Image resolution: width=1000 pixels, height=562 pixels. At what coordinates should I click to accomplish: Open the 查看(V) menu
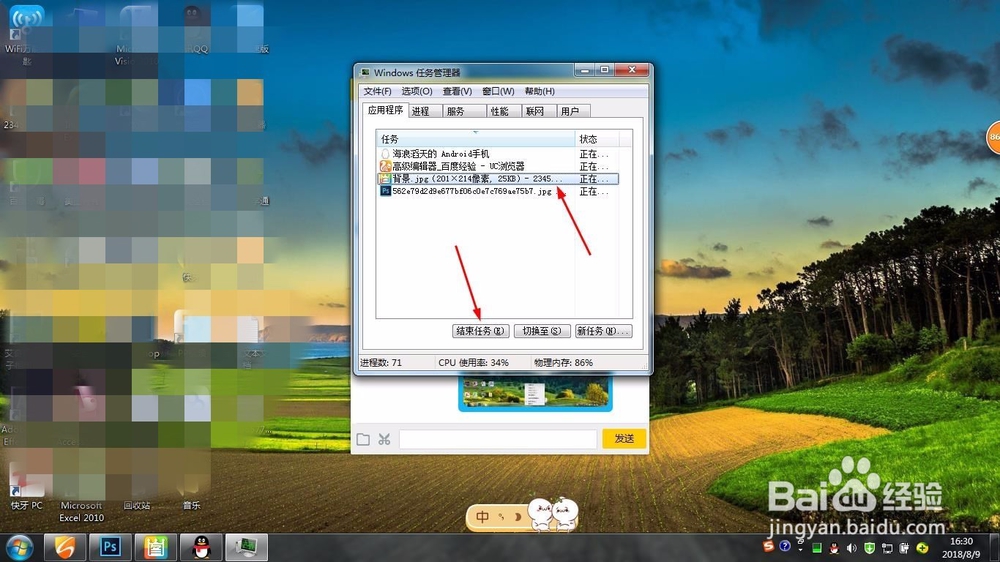coord(457,91)
